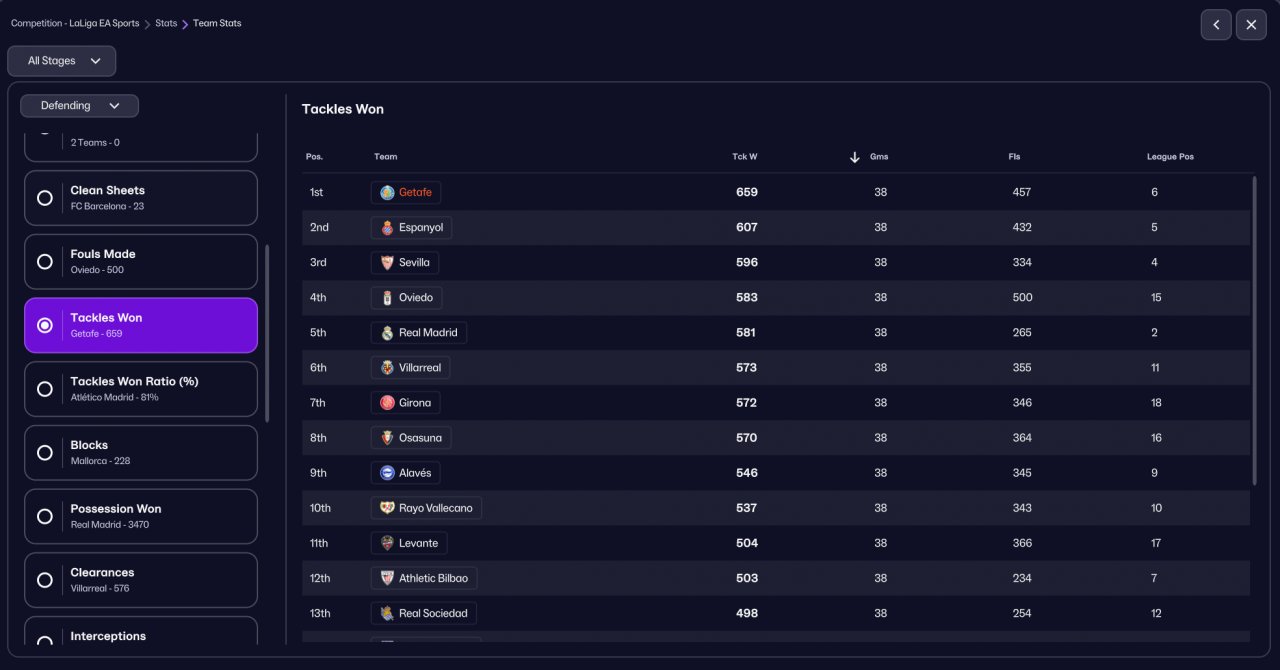Select the Clean Sheets radio button
This screenshot has width=1280, height=670.
[x=45, y=198]
